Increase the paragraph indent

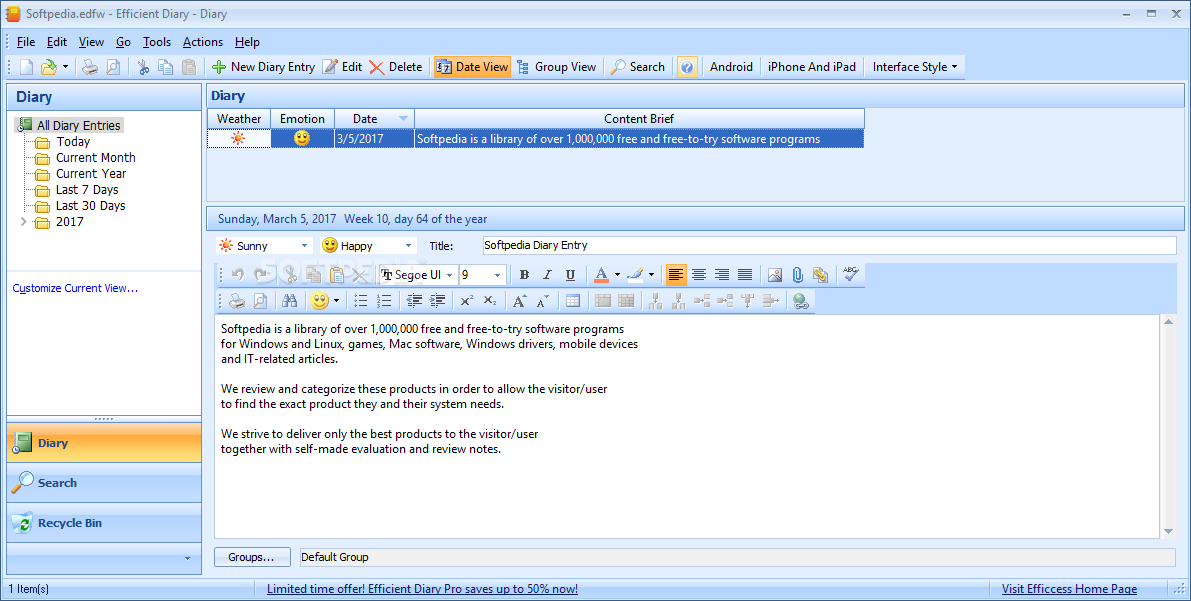pyautogui.click(x=438, y=301)
